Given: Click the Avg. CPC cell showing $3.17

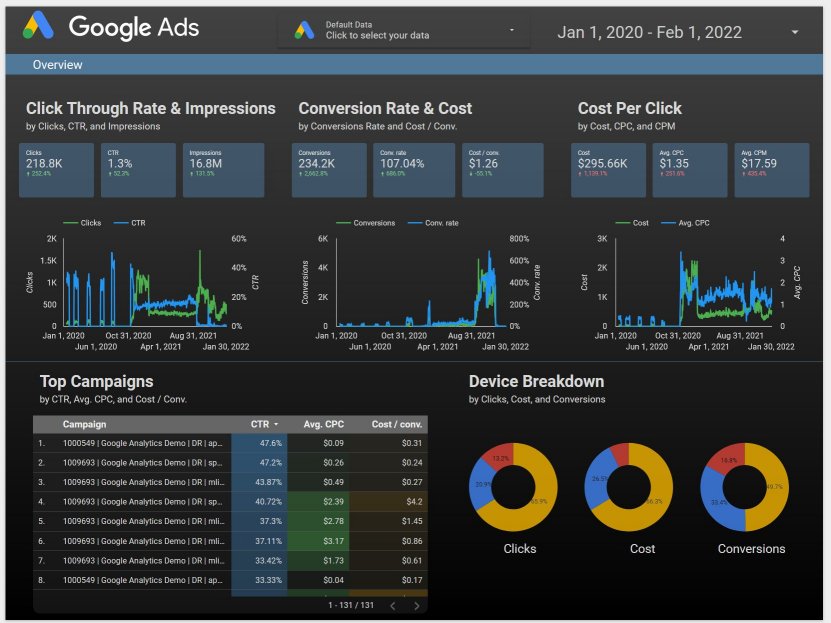Looking at the screenshot, I should [x=318, y=541].
